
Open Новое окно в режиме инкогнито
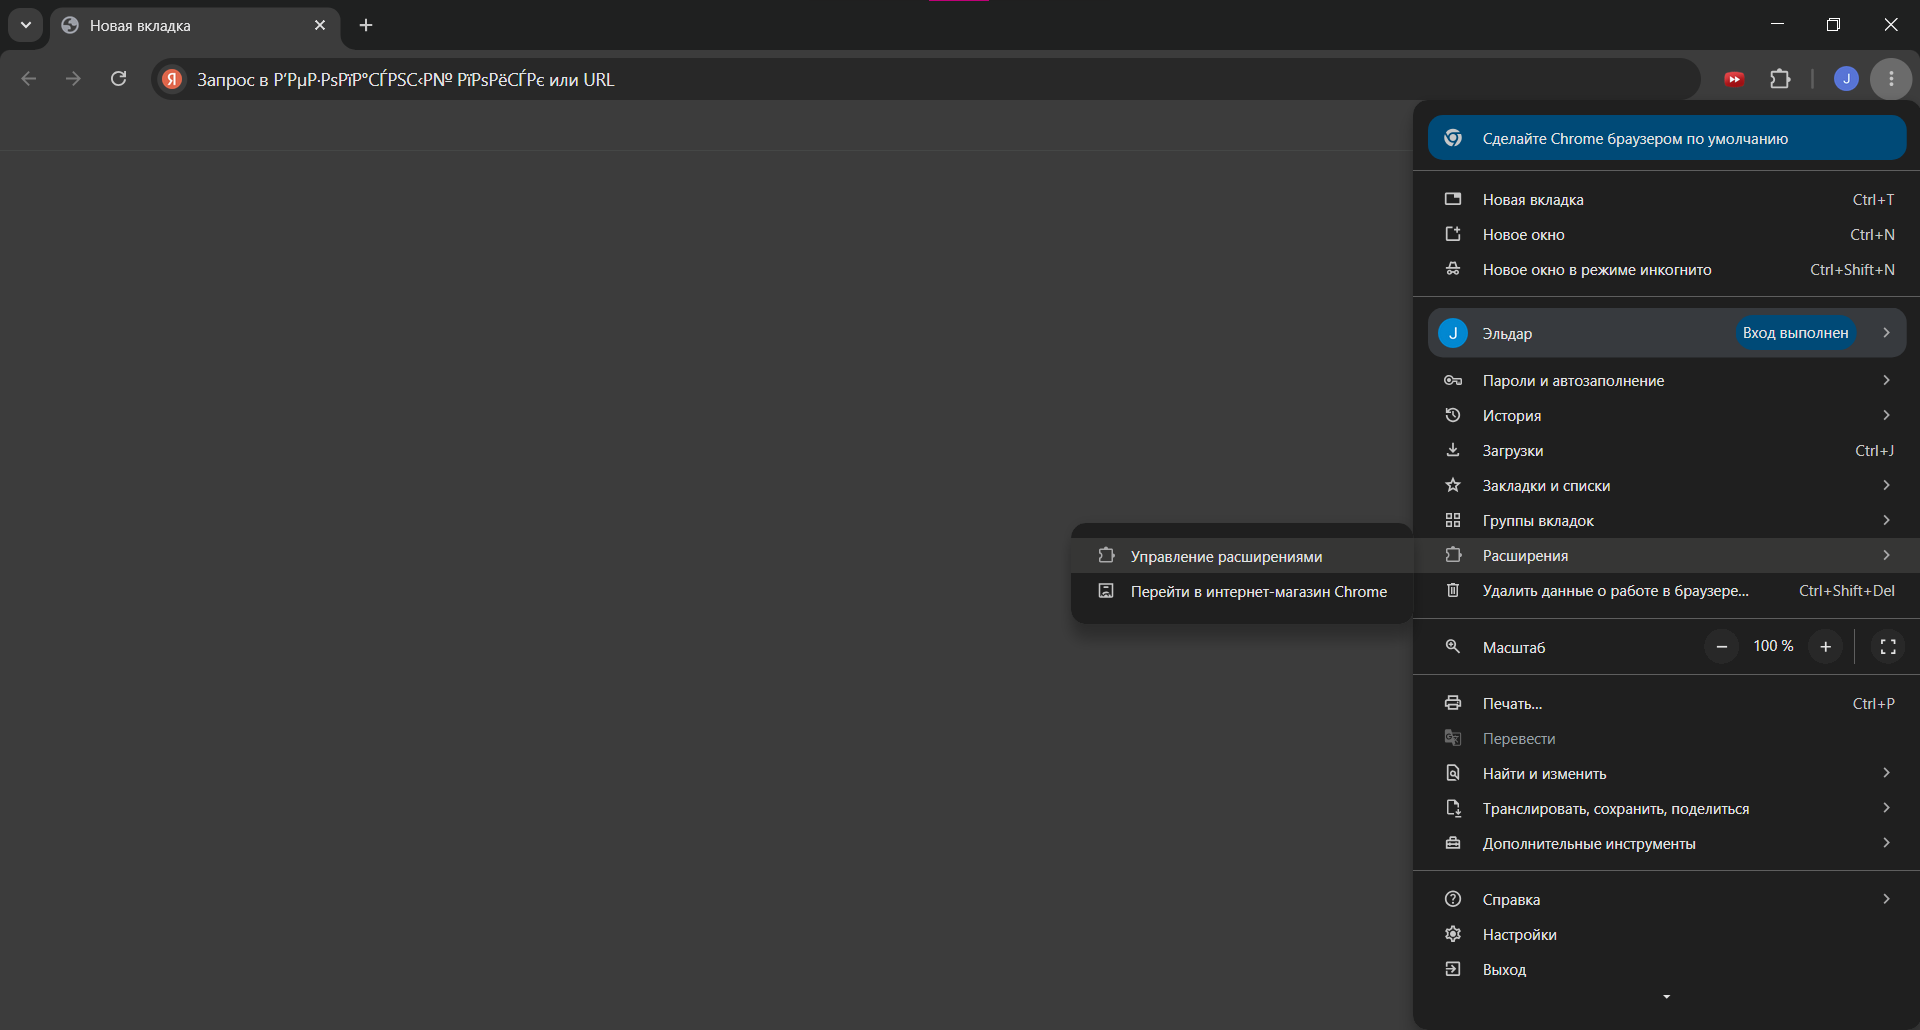1667,269
